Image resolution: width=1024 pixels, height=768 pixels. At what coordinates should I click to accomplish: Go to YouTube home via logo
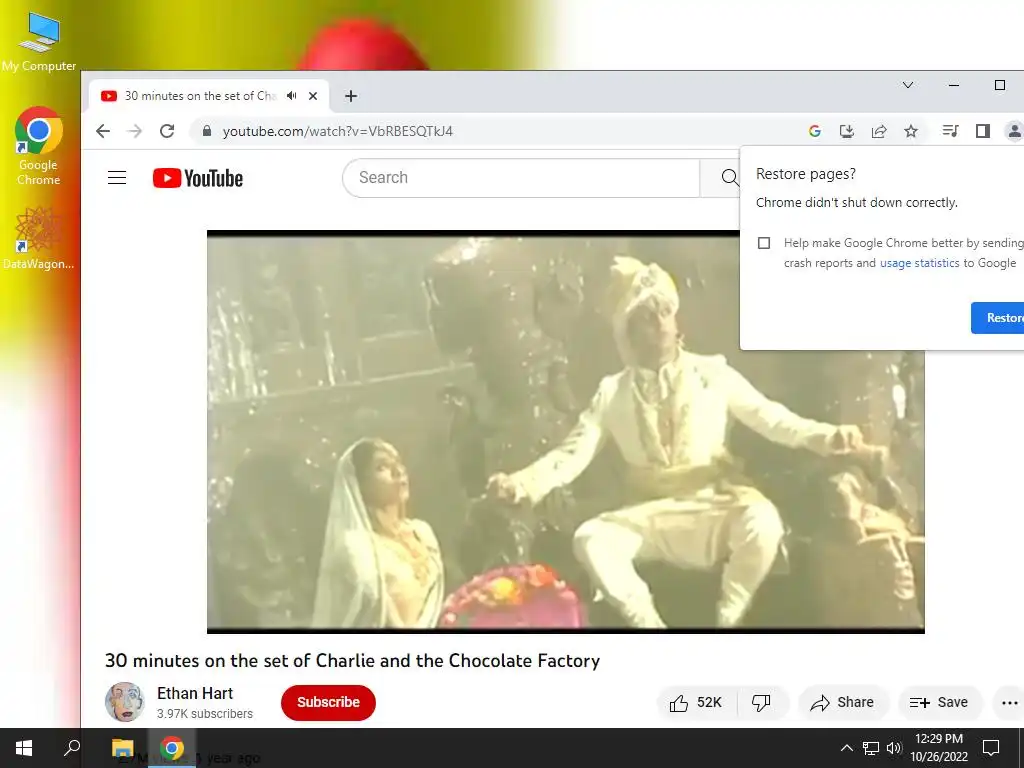coord(198,178)
